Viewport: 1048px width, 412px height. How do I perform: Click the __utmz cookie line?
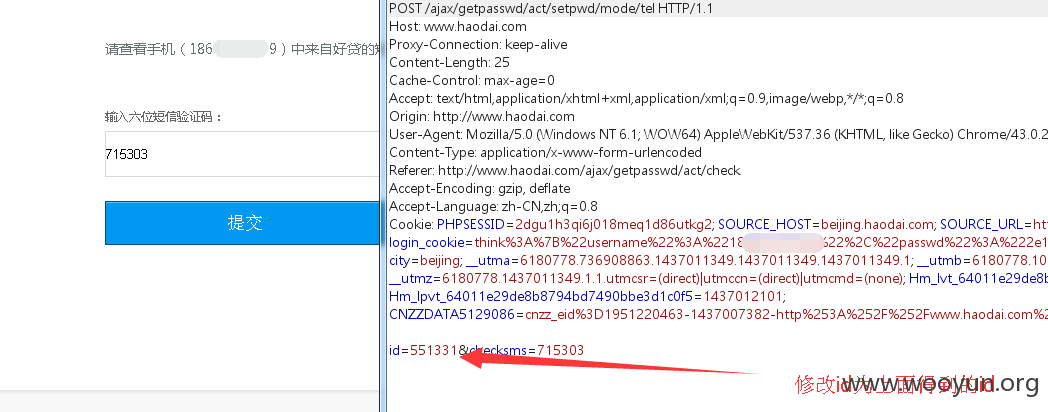pyautogui.click(x=718, y=278)
